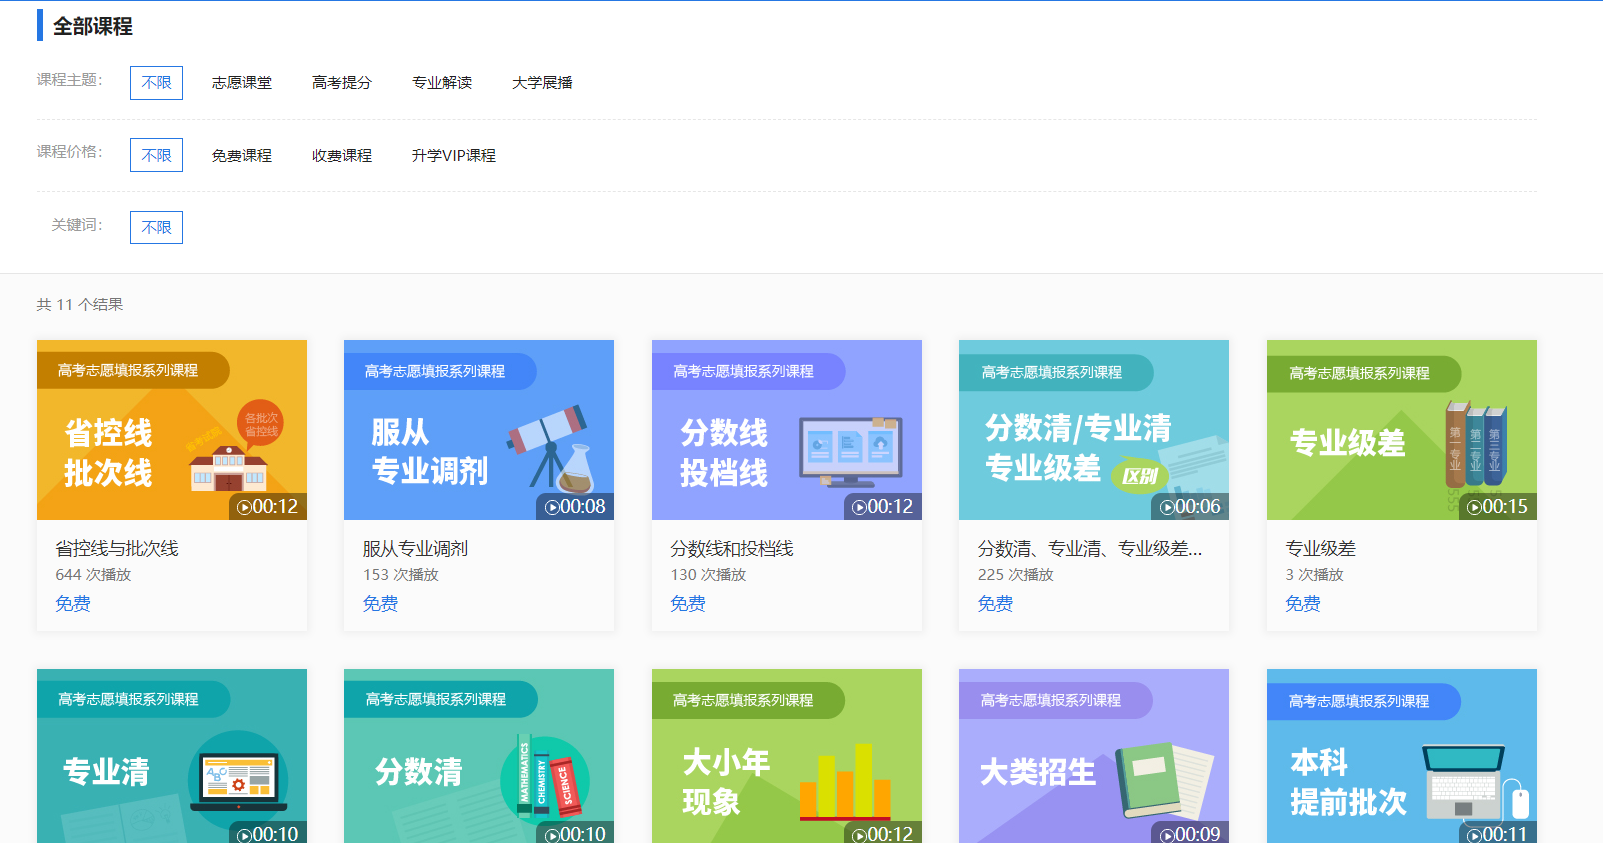
Task: Filter courses by 志愿课堂 theme
Action: (x=242, y=83)
